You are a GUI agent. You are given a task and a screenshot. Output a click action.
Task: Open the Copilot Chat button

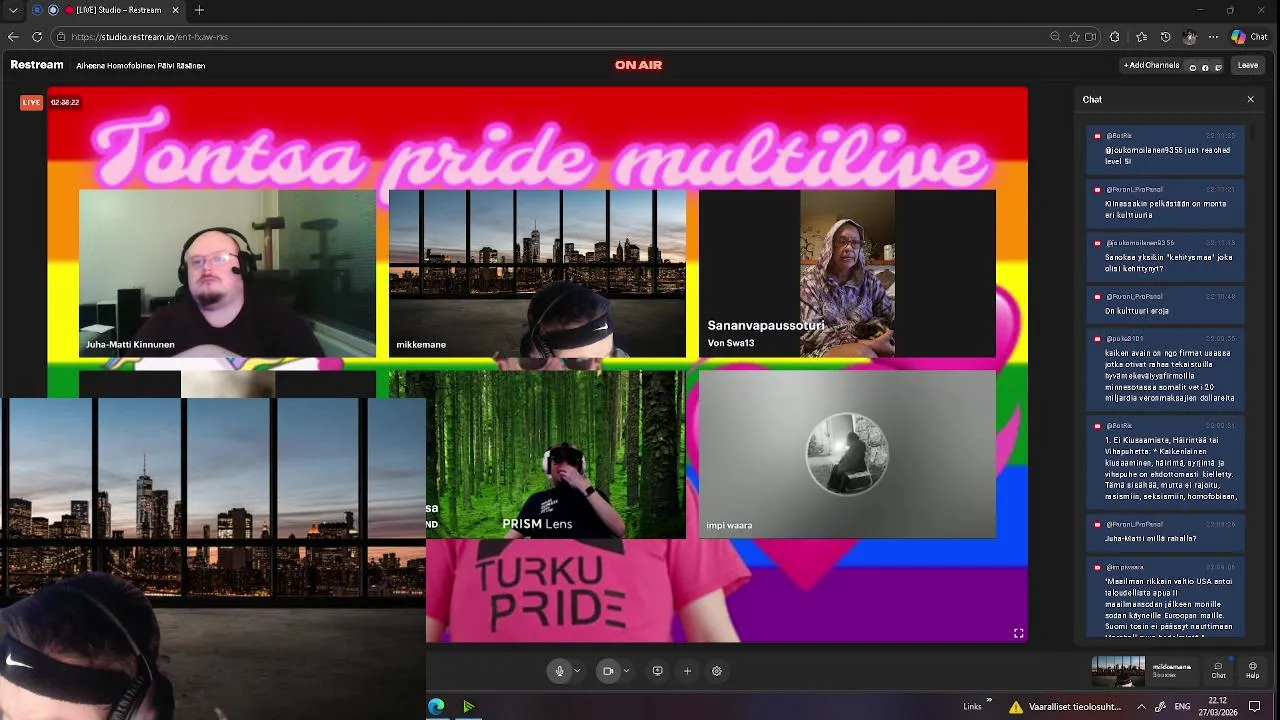click(1249, 37)
